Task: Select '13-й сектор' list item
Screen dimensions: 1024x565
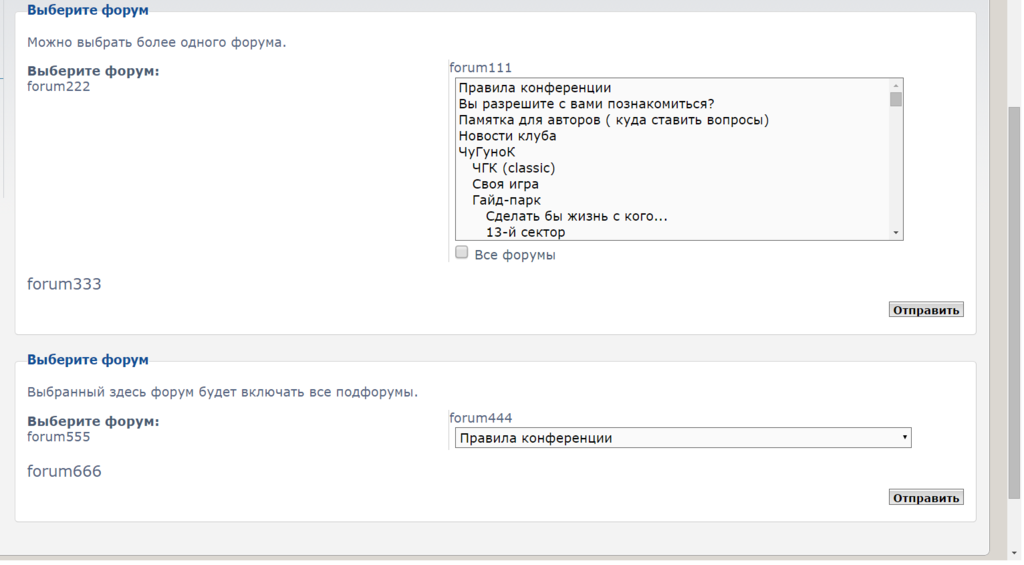Action: click(x=525, y=232)
